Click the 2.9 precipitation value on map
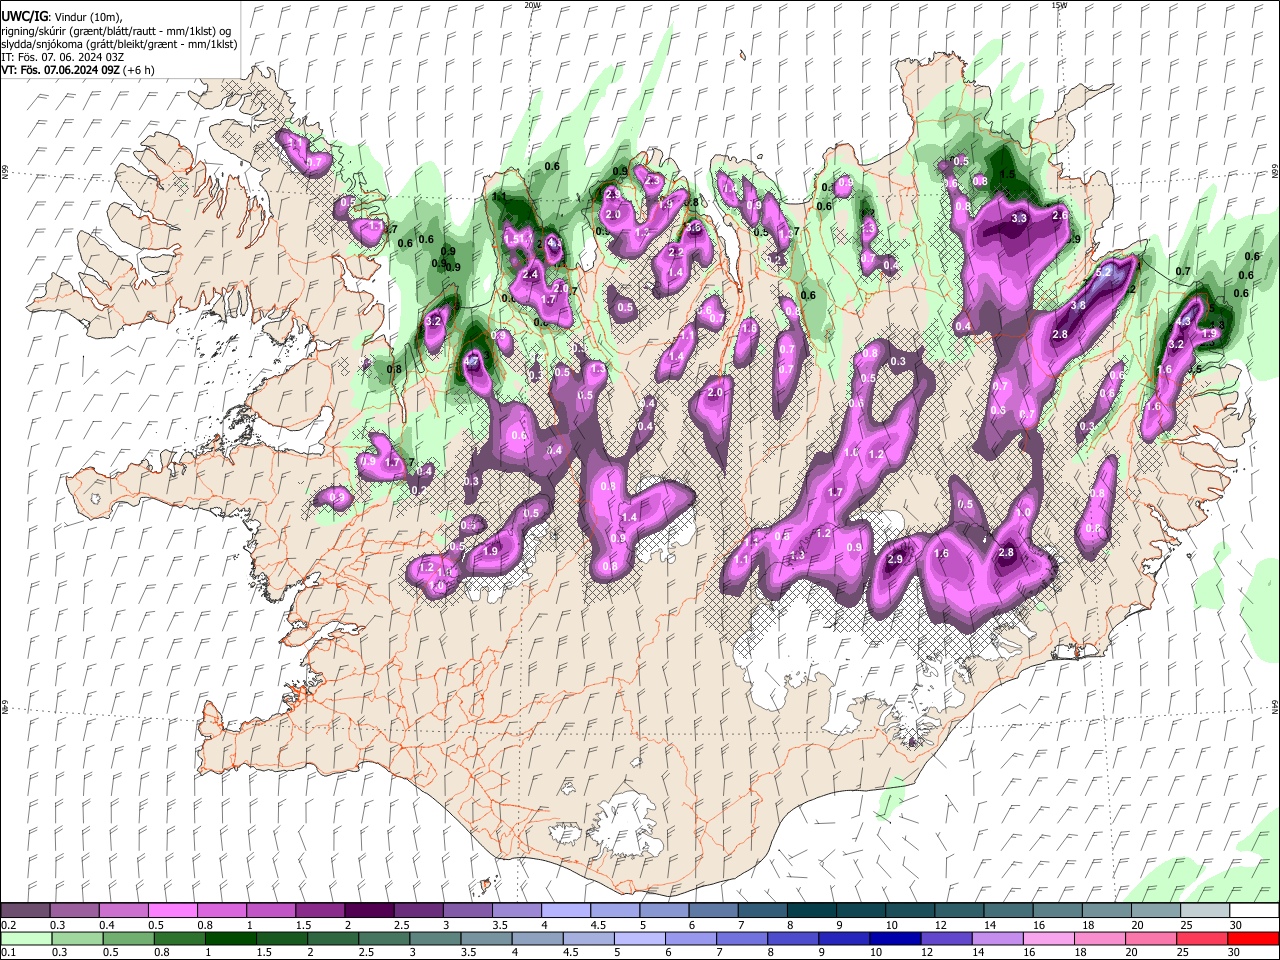1280x960 pixels. [x=895, y=559]
